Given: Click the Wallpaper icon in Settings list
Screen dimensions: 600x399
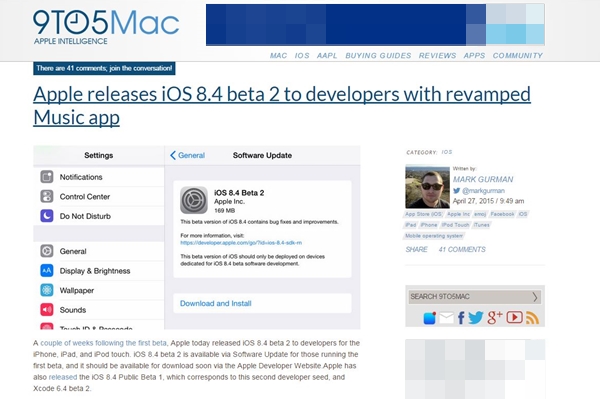Looking at the screenshot, I should point(47,290).
